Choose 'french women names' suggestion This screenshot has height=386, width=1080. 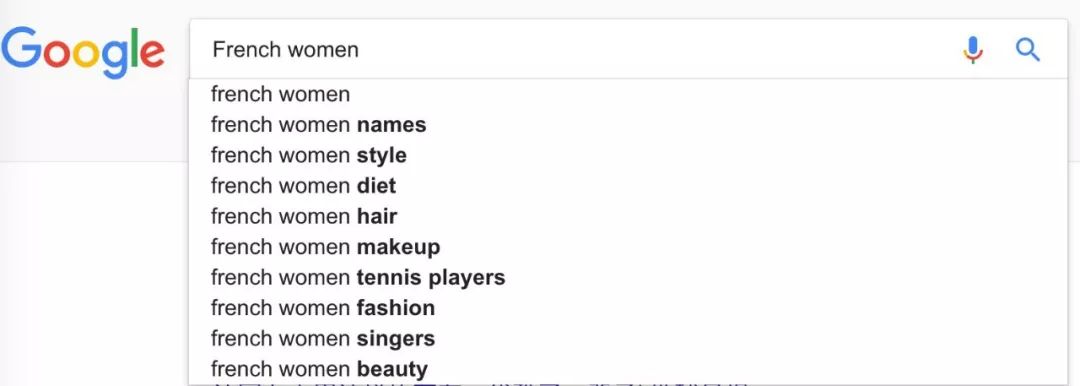click(628, 125)
